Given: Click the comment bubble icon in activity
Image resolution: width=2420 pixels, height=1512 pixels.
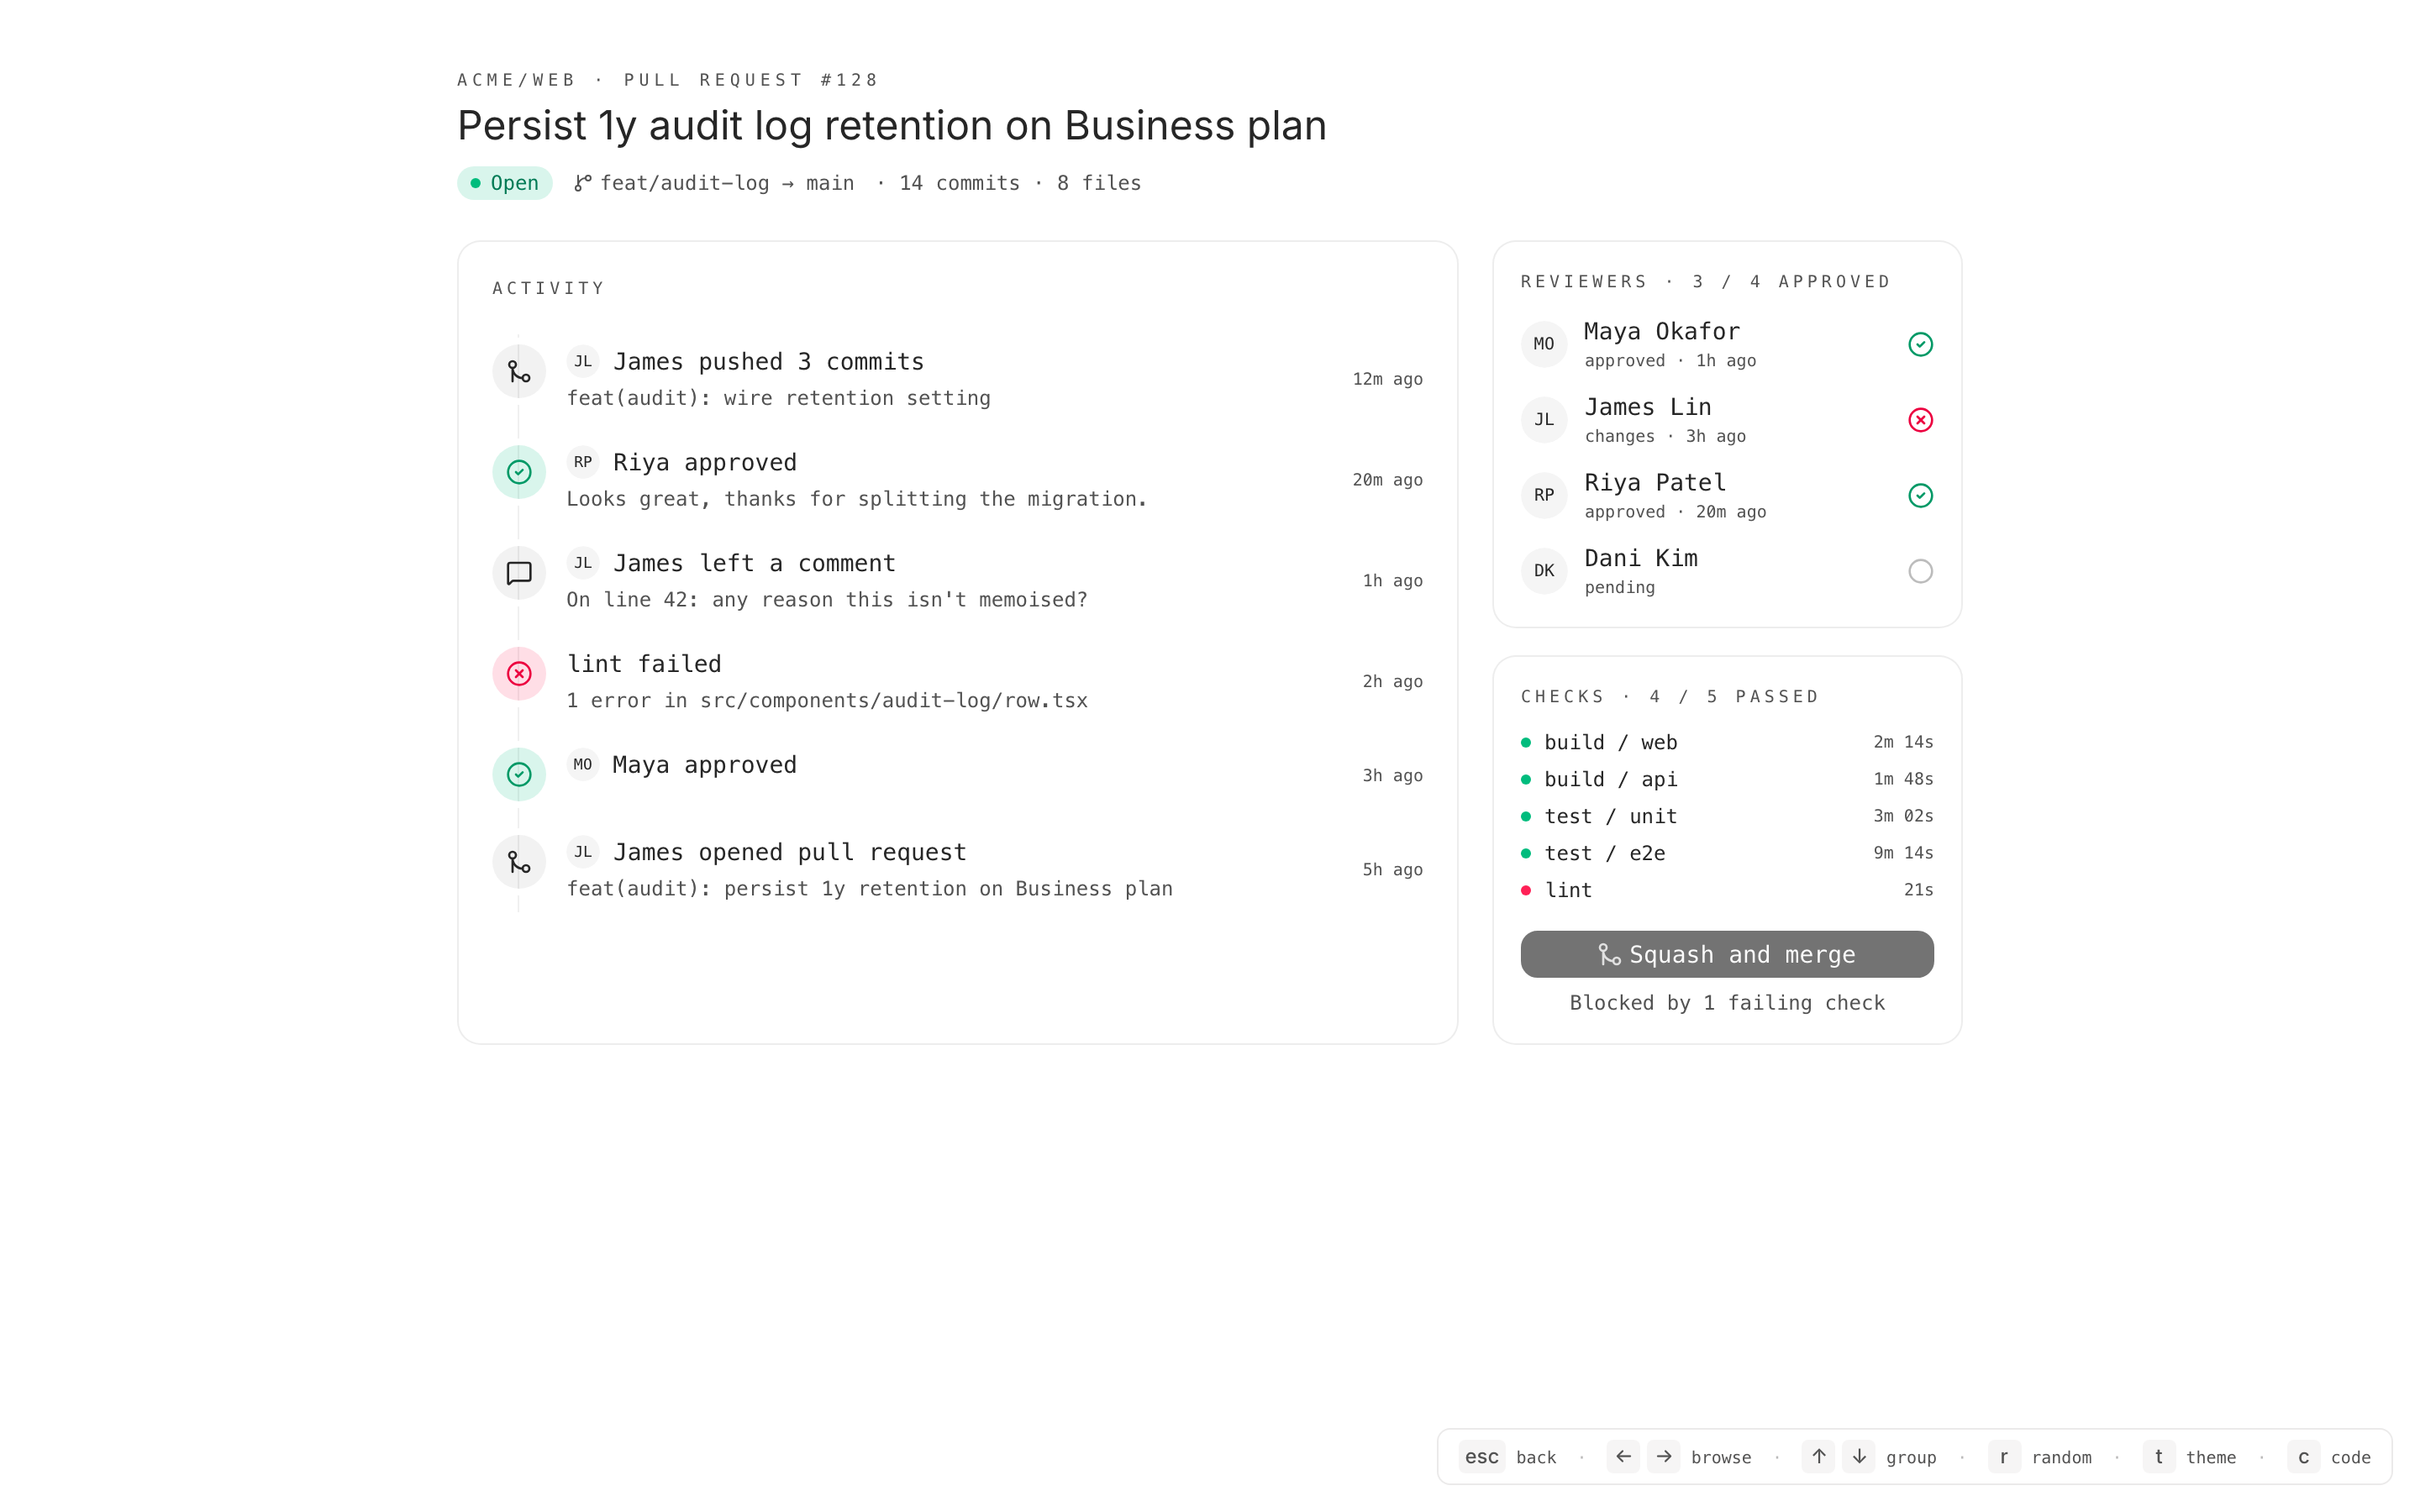Looking at the screenshot, I should [519, 573].
